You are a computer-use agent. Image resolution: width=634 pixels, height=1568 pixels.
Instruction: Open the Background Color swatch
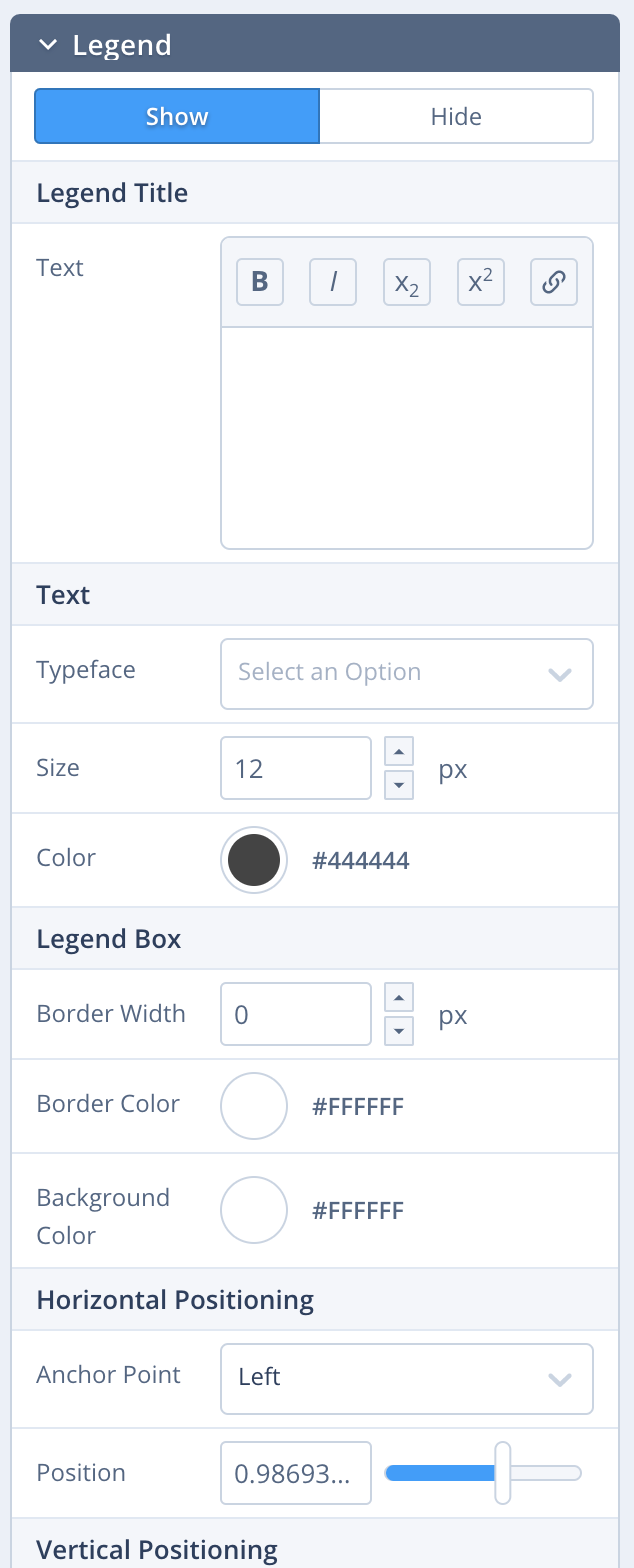pyautogui.click(x=254, y=1210)
